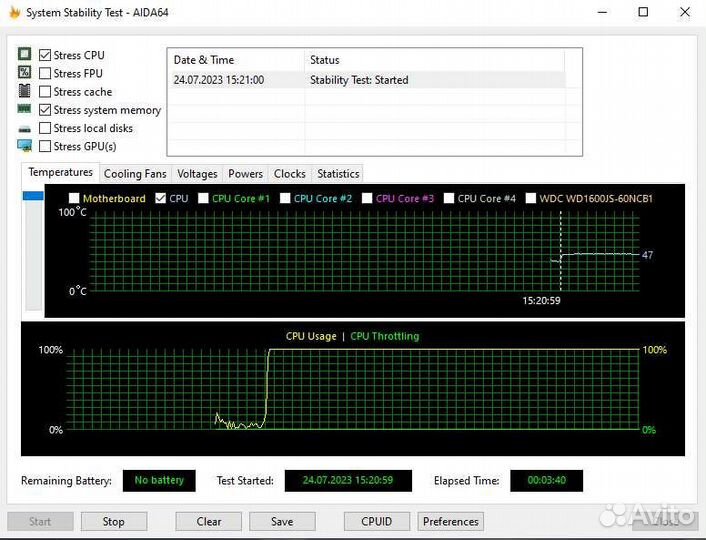This screenshot has width=706, height=540.
Task: Open the CPUID panel
Action: (x=377, y=522)
